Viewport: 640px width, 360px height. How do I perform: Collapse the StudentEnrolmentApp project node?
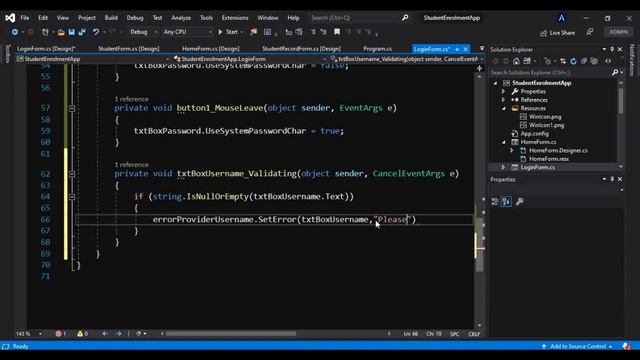click(x=496, y=83)
